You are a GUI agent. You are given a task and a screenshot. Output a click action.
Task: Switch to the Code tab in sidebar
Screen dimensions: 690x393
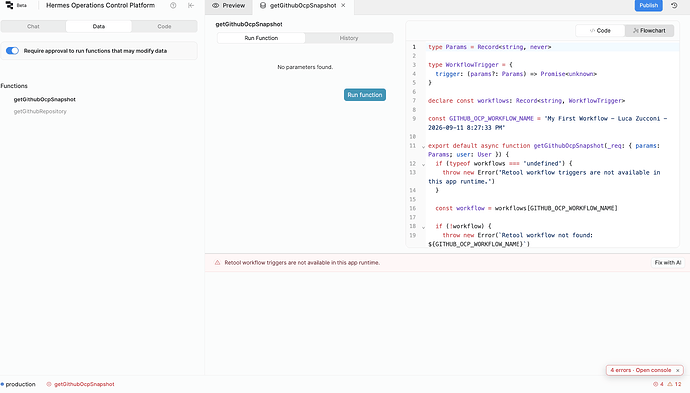164,26
